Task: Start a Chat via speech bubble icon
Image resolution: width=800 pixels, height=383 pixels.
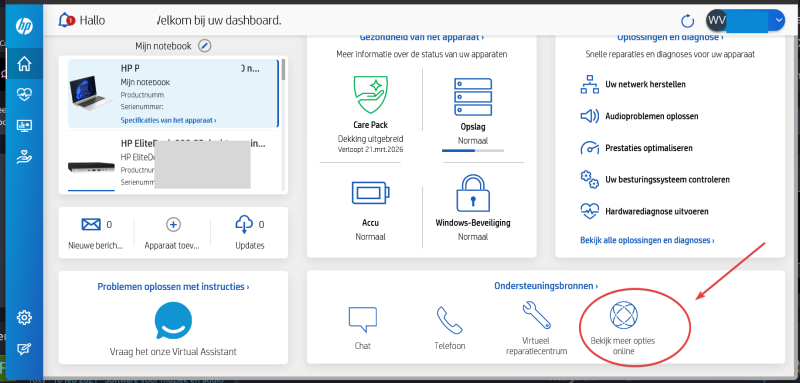Action: (x=363, y=320)
